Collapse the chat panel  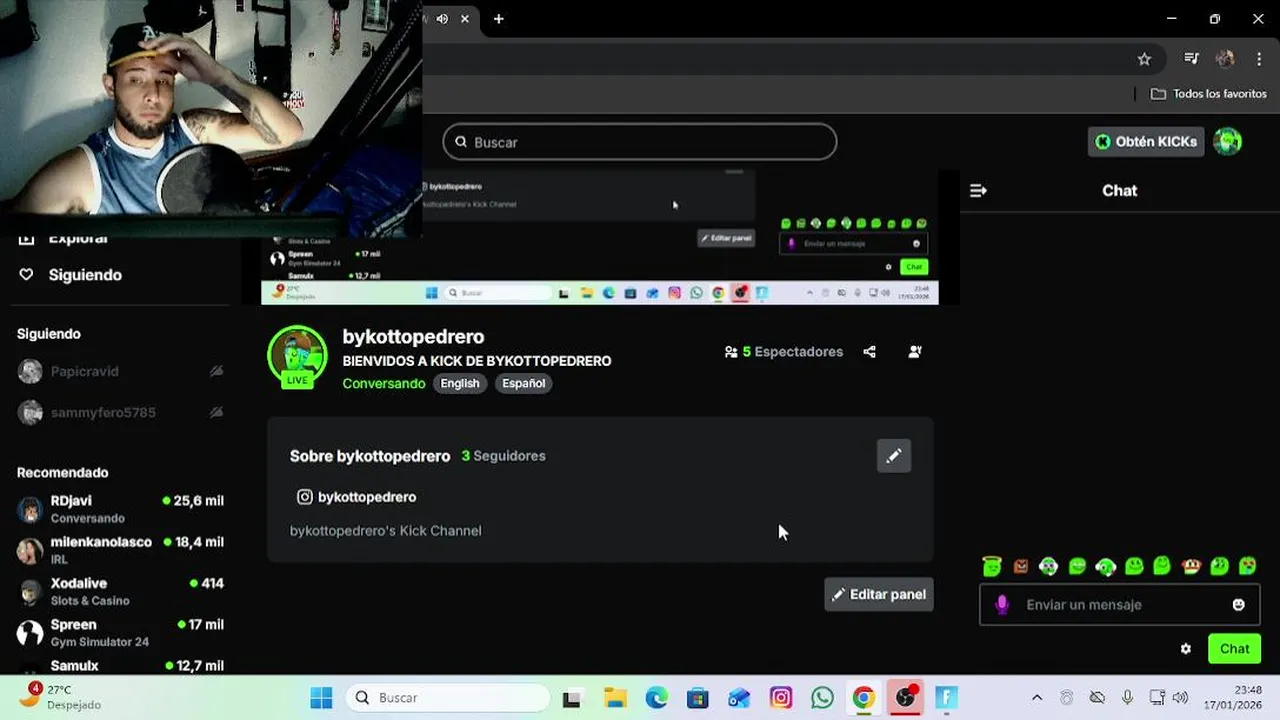pyautogui.click(x=978, y=190)
